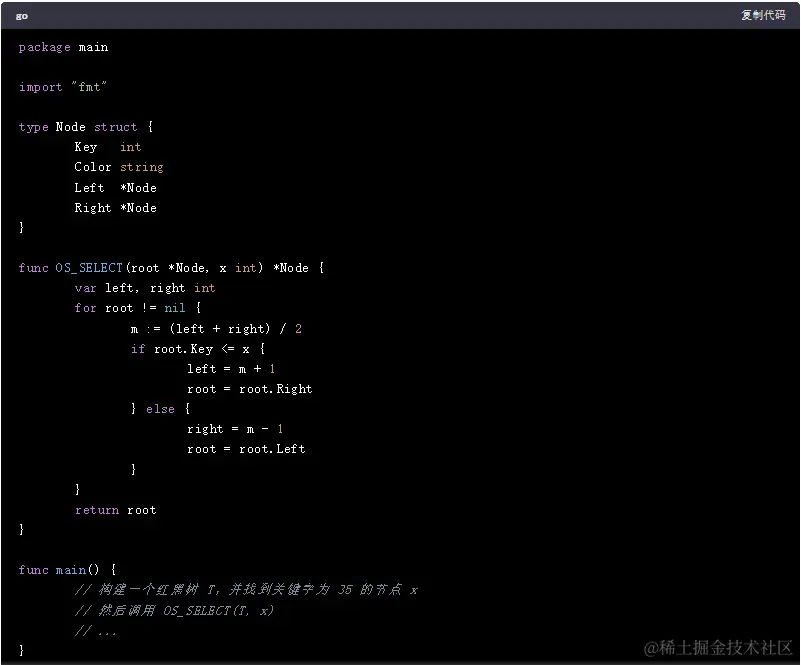
Task: Click the import "fmt" line
Action: click(x=63, y=87)
